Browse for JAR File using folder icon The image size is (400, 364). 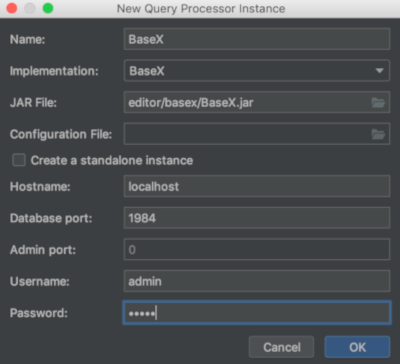(378, 103)
